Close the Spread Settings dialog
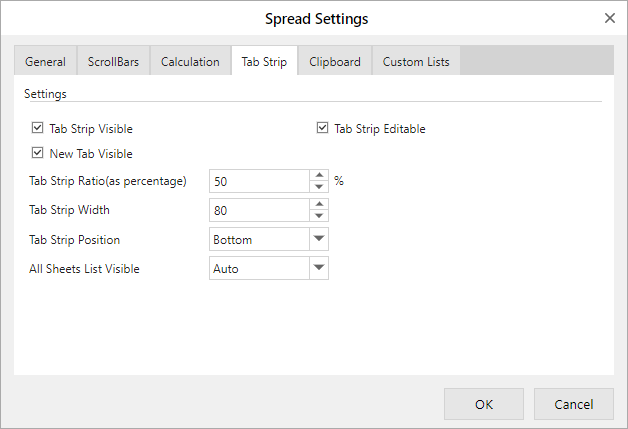628x429 pixels. click(610, 18)
